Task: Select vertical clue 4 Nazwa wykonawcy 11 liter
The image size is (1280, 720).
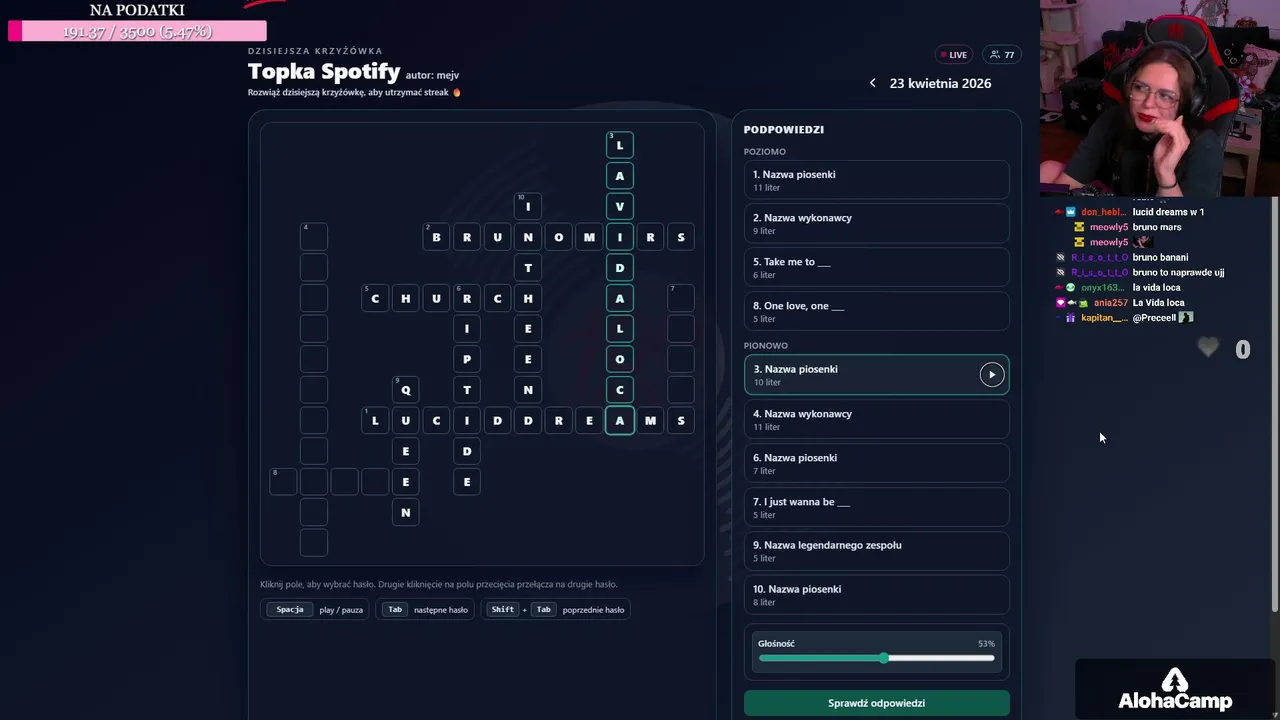Action: tap(876, 419)
